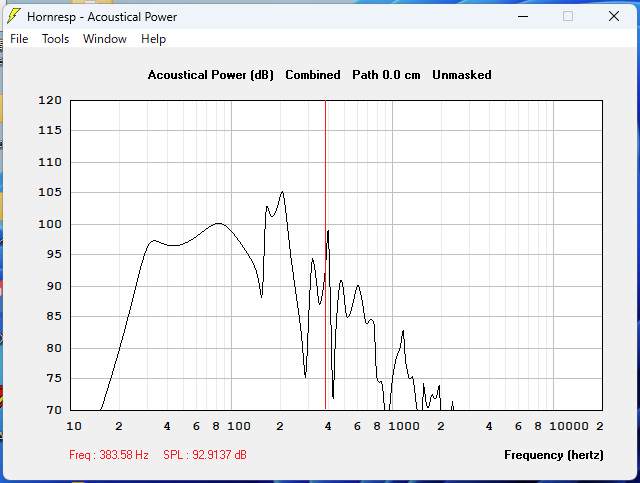Close the Hornresp Acoustical Power window
Viewport: 640px width, 483px height.
coord(614,16)
